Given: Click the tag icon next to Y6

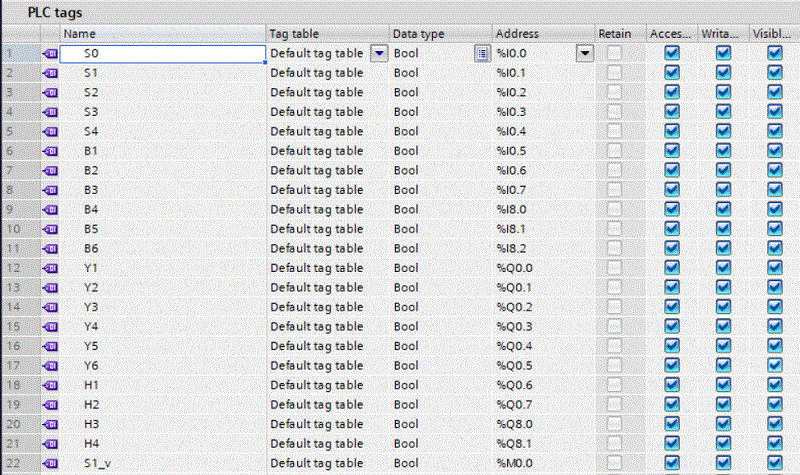Looking at the screenshot, I should point(50,365).
